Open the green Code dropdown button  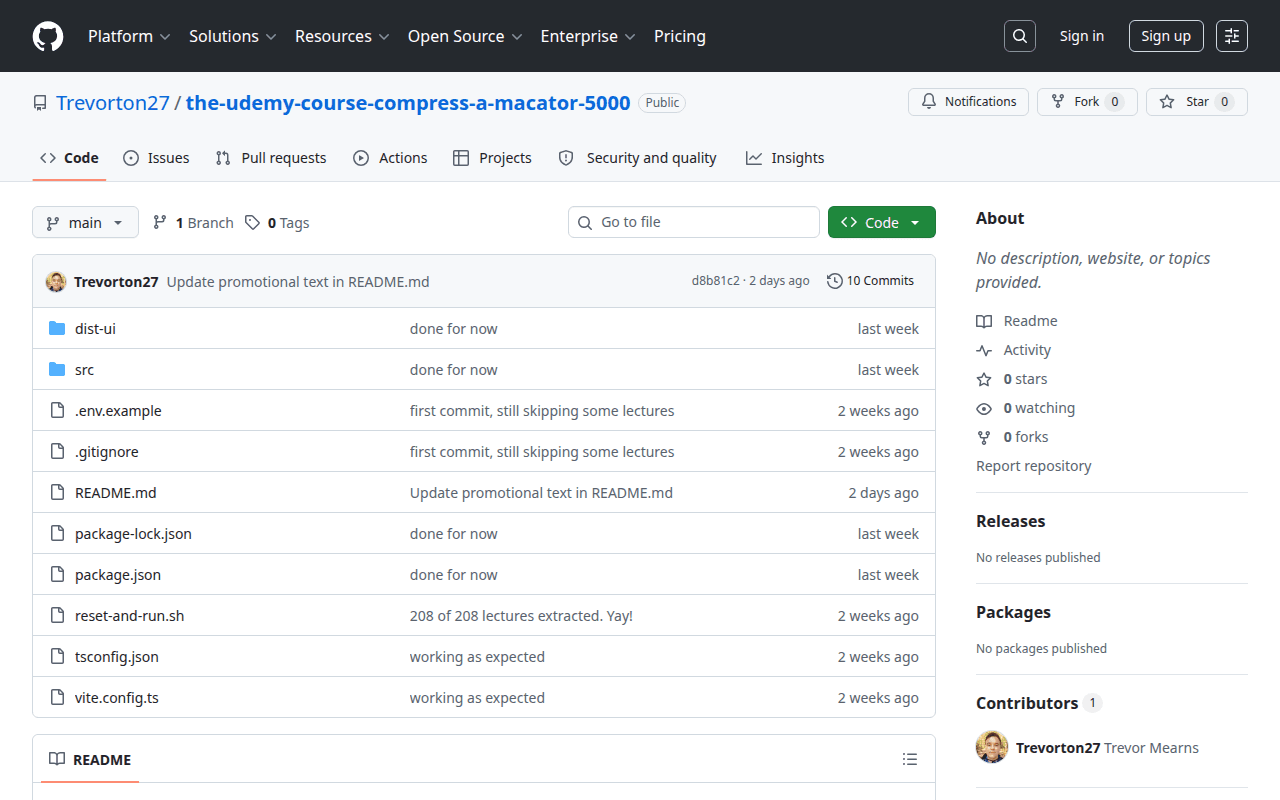(x=882, y=222)
